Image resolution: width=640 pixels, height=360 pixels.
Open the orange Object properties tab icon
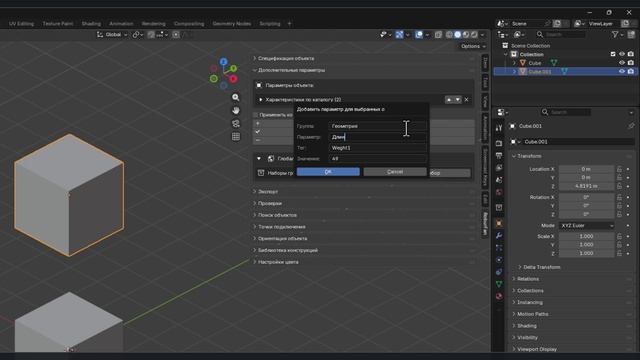(x=499, y=223)
